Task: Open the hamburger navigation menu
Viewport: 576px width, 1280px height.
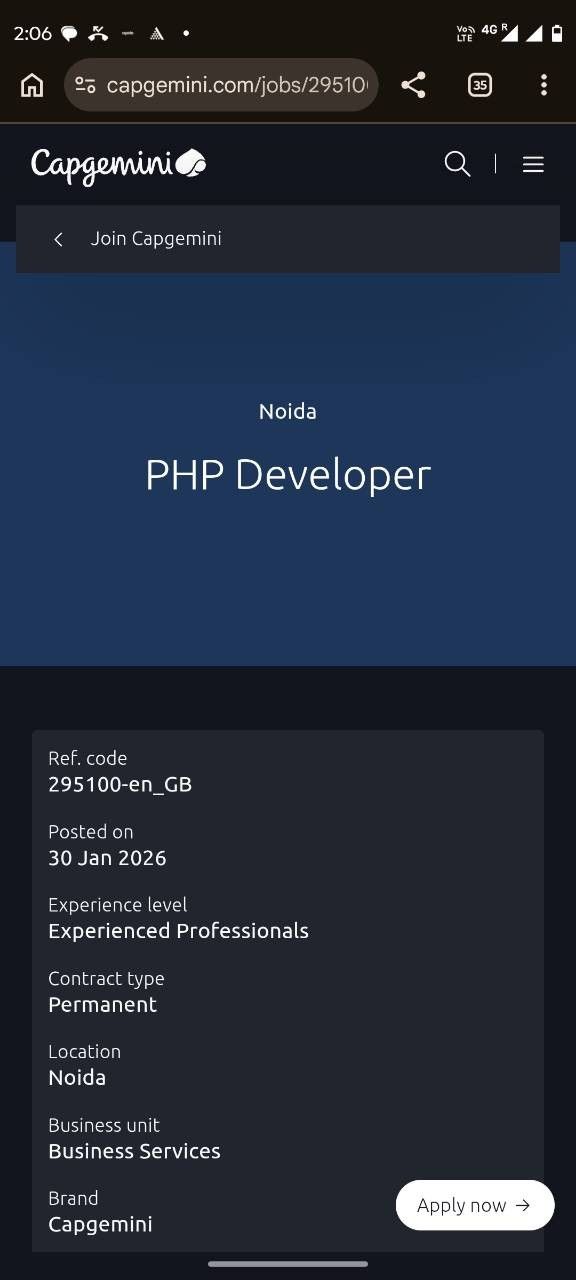Action: click(x=533, y=164)
